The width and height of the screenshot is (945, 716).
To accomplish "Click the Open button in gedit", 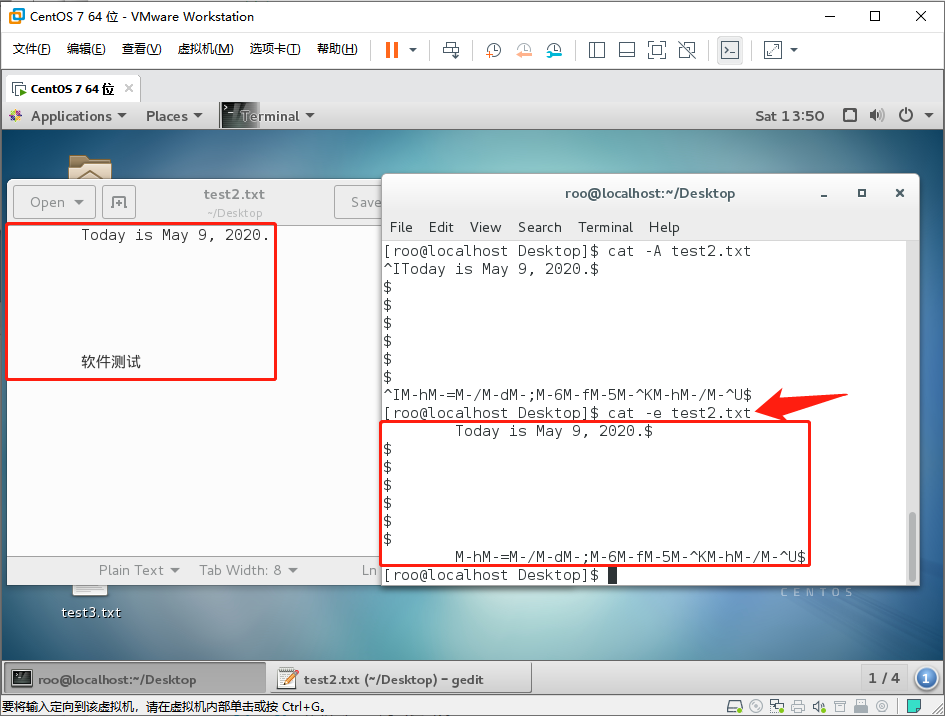I will click(53, 201).
